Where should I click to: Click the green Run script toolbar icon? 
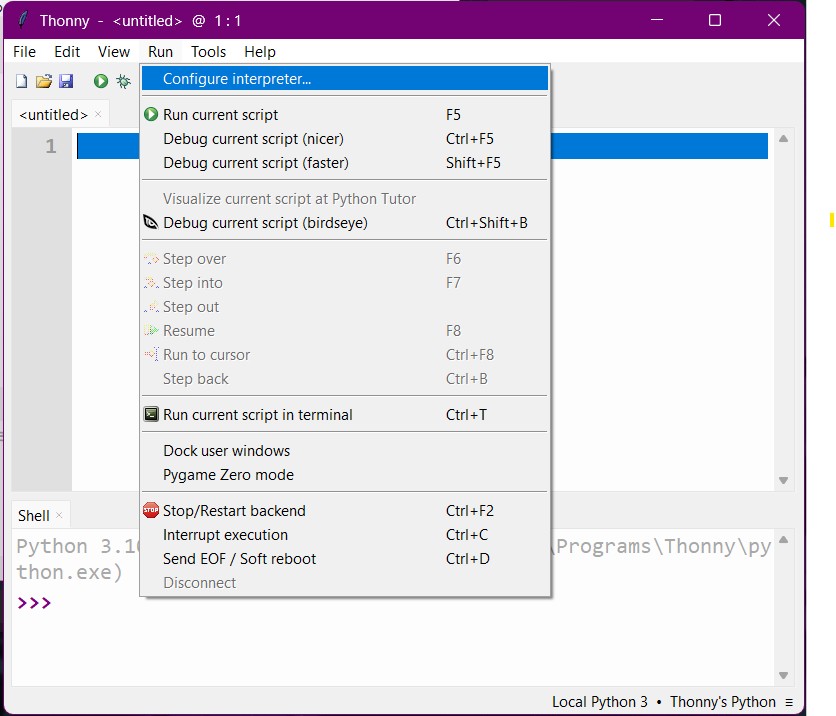101,81
